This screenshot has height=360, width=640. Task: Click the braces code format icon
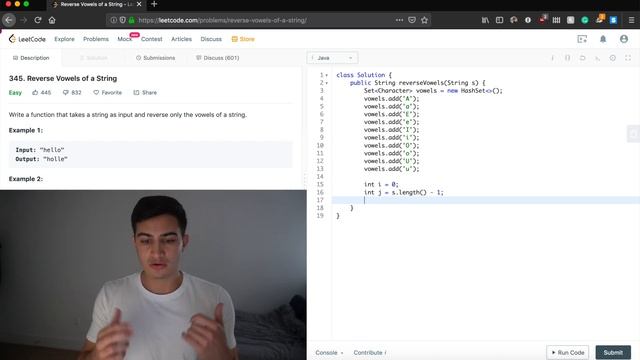pyautogui.click(x=567, y=58)
